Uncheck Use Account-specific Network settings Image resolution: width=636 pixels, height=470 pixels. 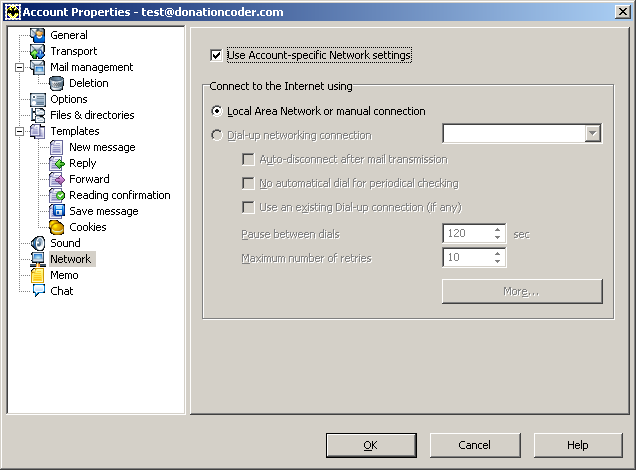[216, 55]
